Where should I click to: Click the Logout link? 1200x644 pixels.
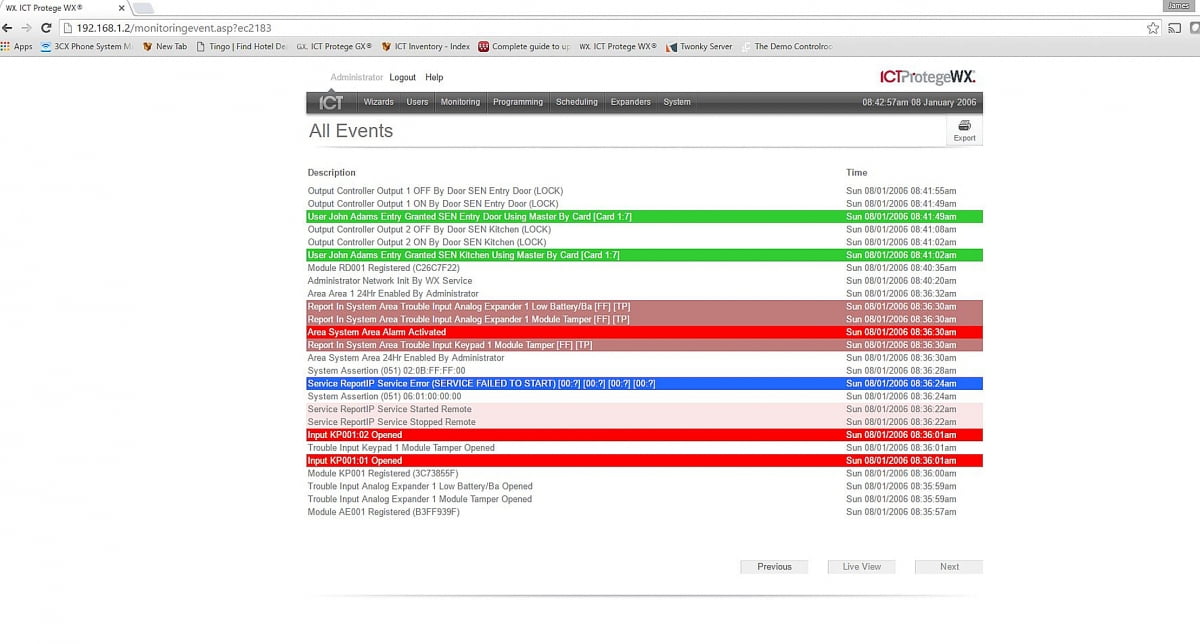pos(402,77)
